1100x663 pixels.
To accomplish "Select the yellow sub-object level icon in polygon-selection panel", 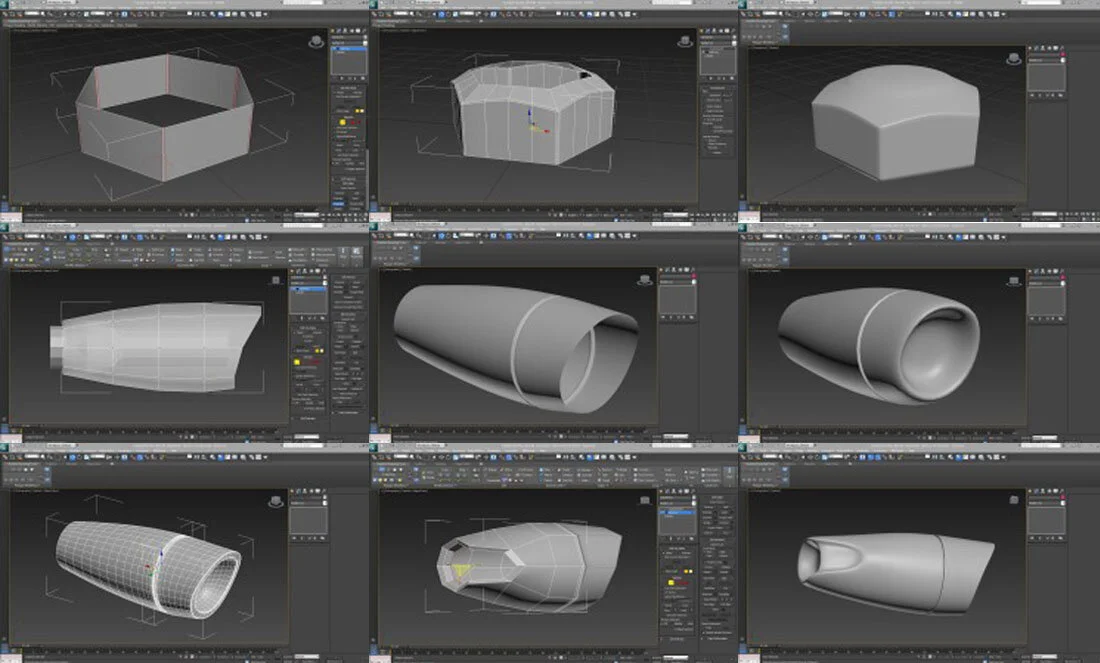I will click(671, 582).
